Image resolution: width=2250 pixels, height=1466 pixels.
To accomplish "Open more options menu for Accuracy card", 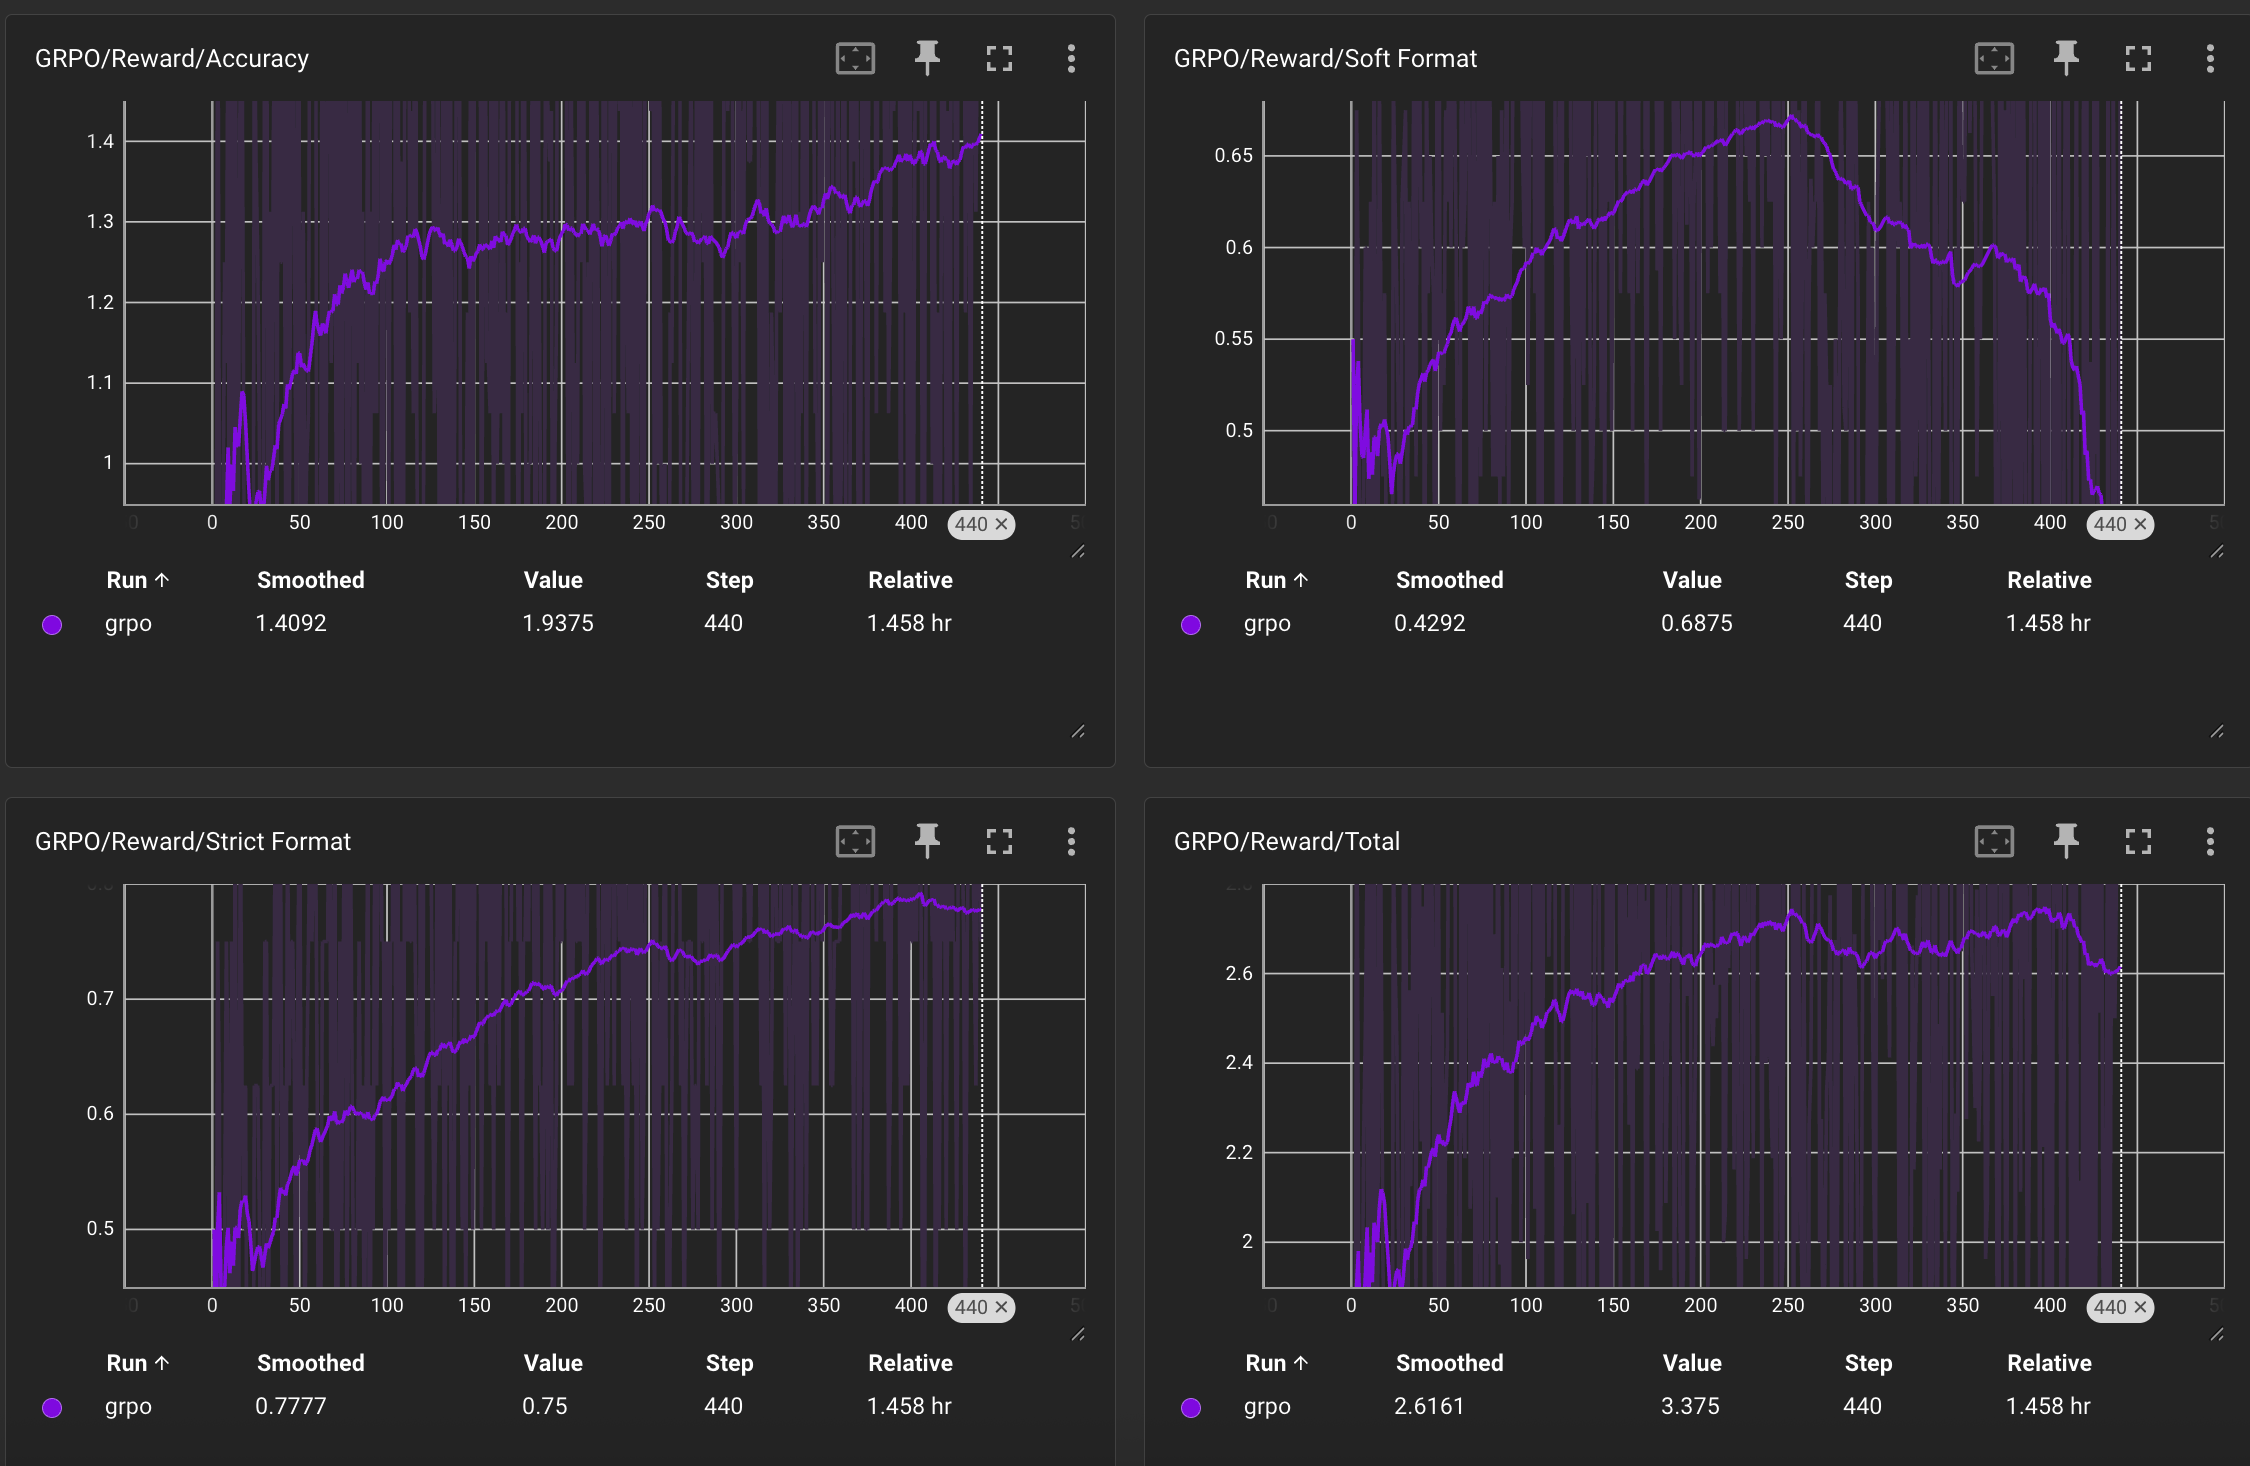I will coord(1071,59).
